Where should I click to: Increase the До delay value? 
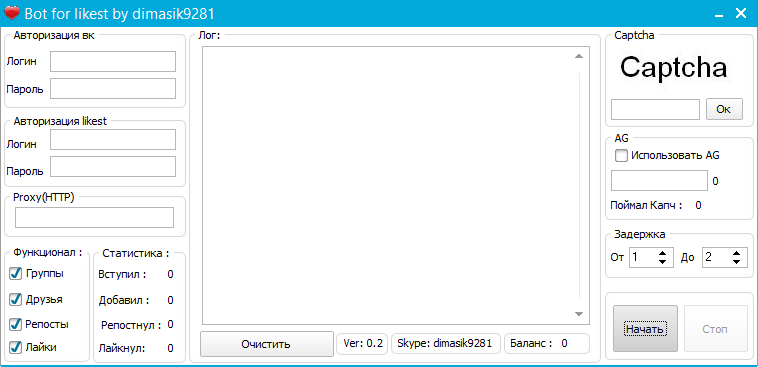pos(736,252)
